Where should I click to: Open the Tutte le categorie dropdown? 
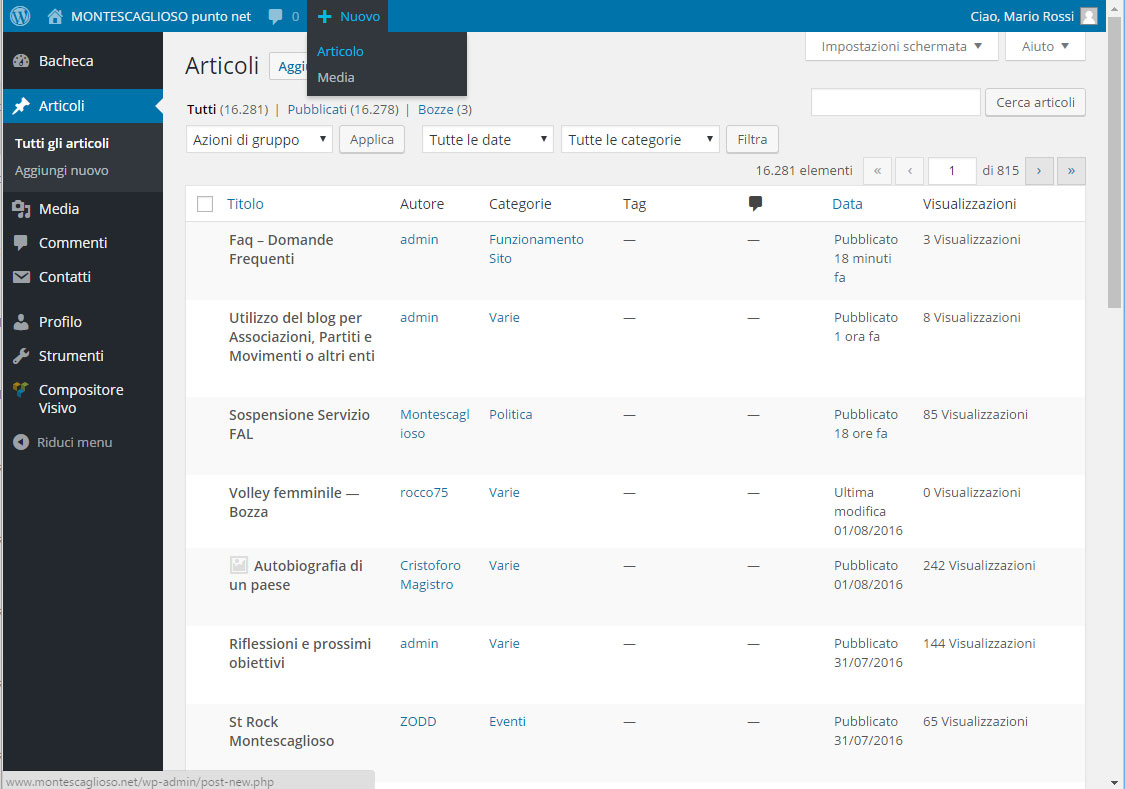click(x=640, y=140)
